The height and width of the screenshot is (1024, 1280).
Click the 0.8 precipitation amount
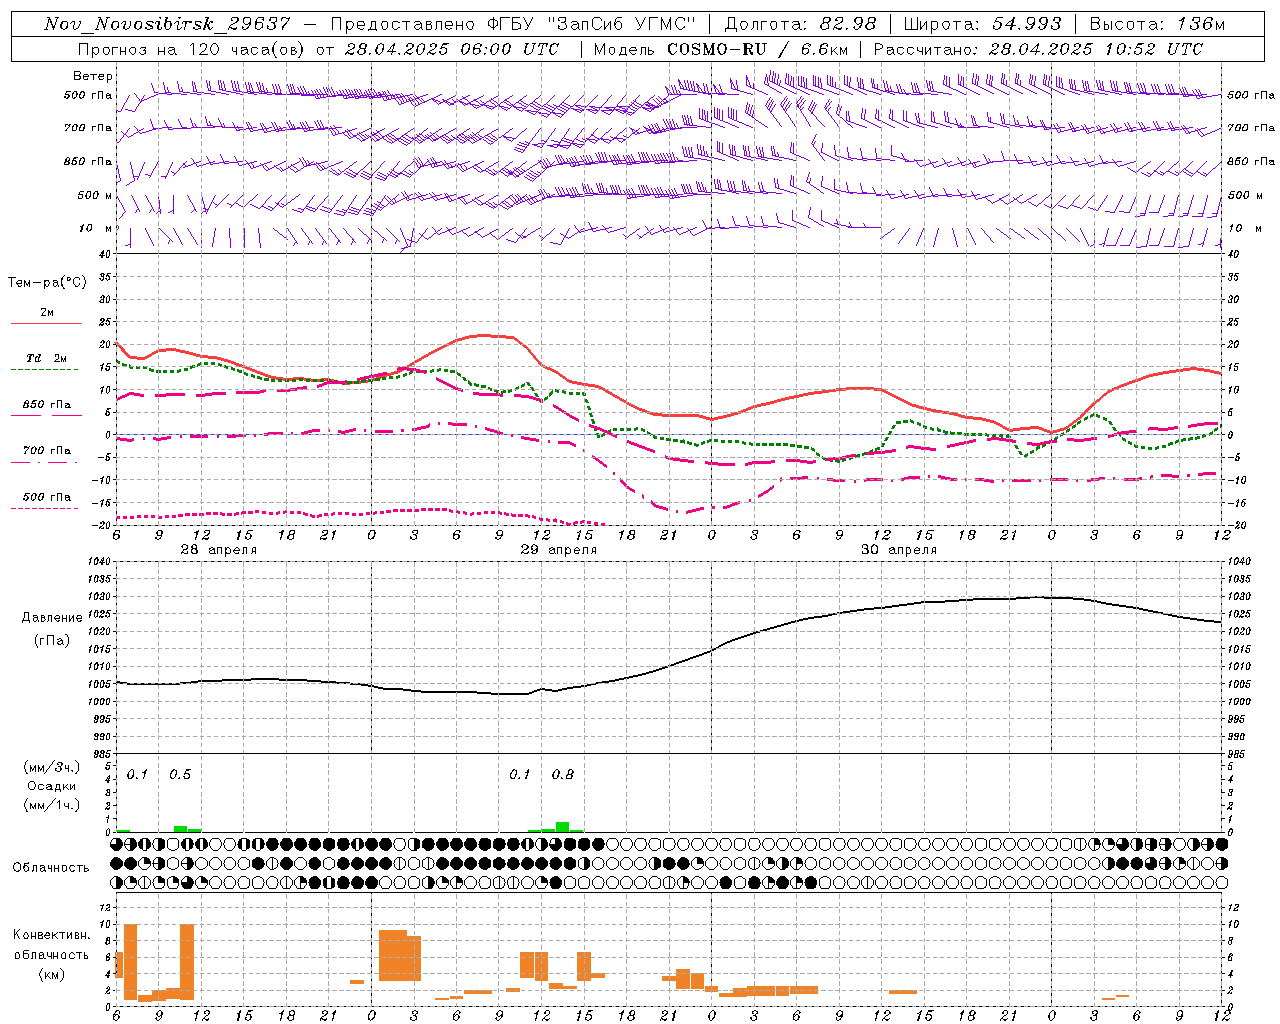click(x=563, y=775)
